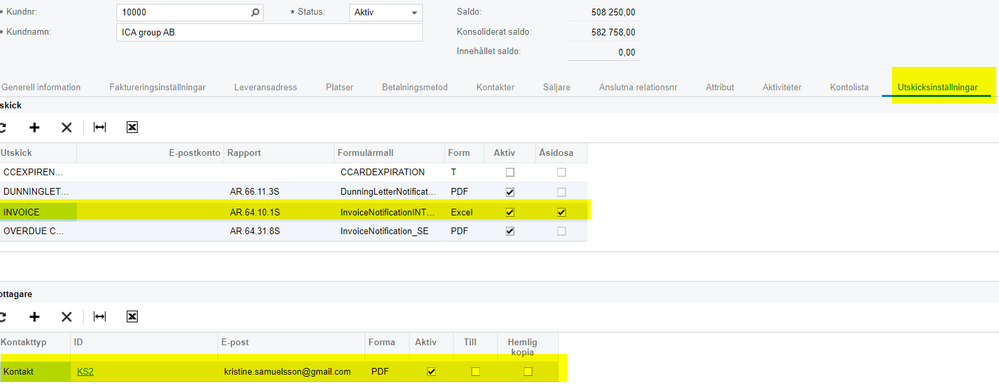Click Excel export icon in Utskick toolbar
The width and height of the screenshot is (999, 390).
coord(132,127)
